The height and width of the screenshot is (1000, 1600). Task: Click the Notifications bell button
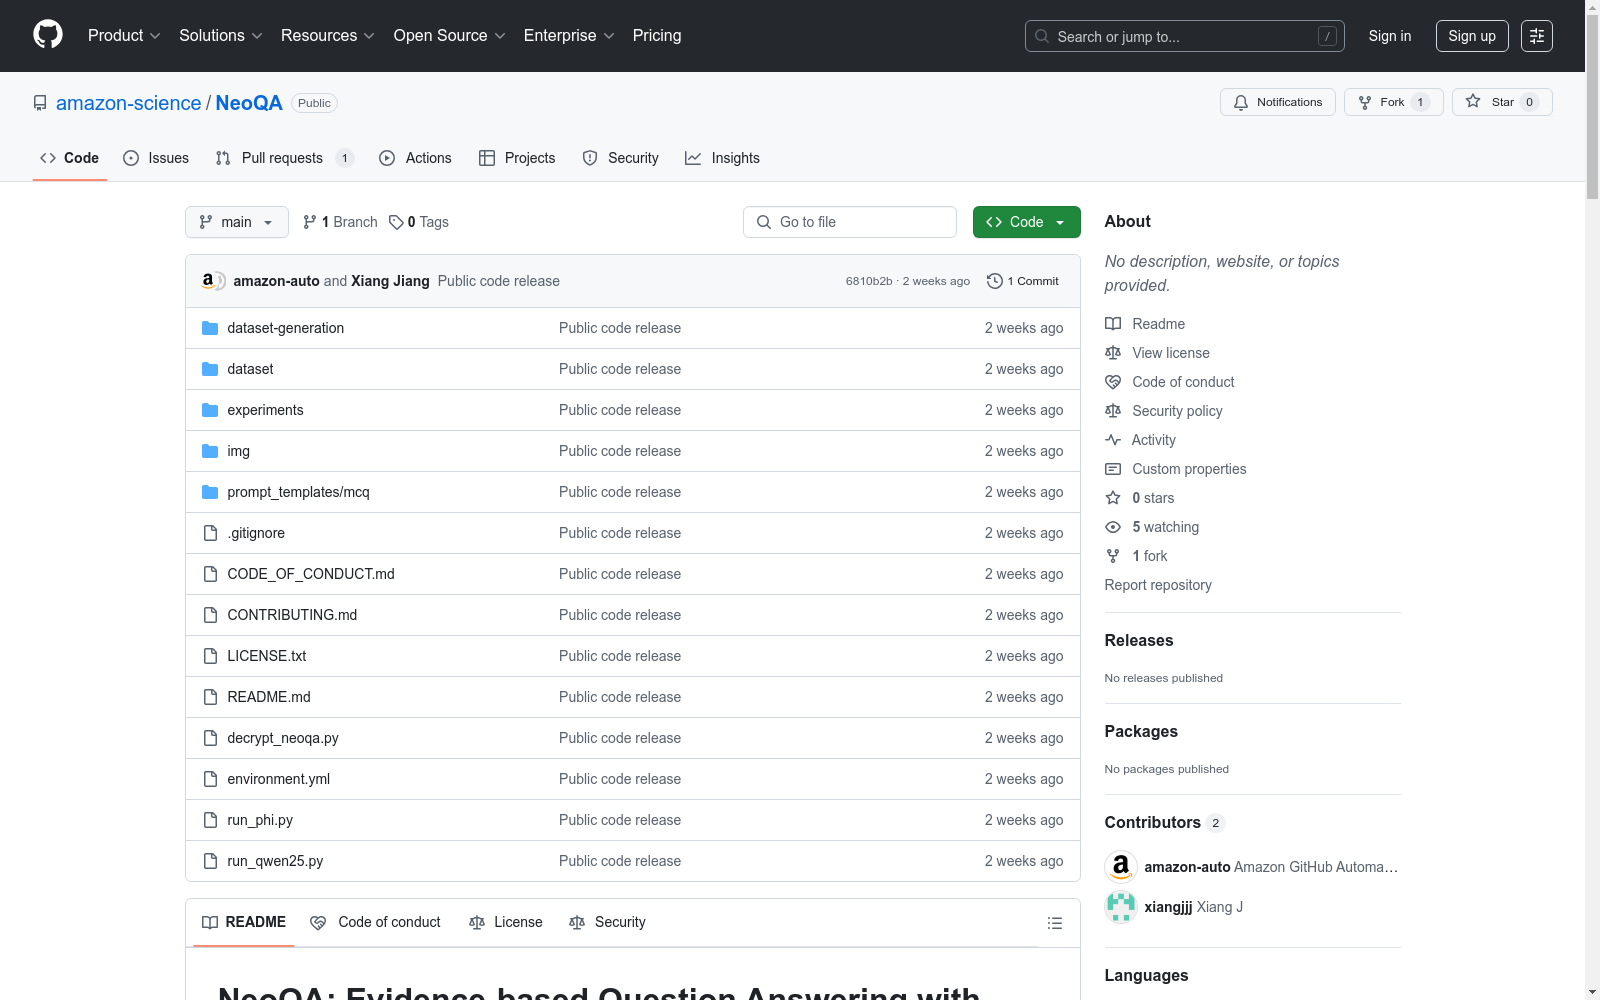coord(1278,102)
